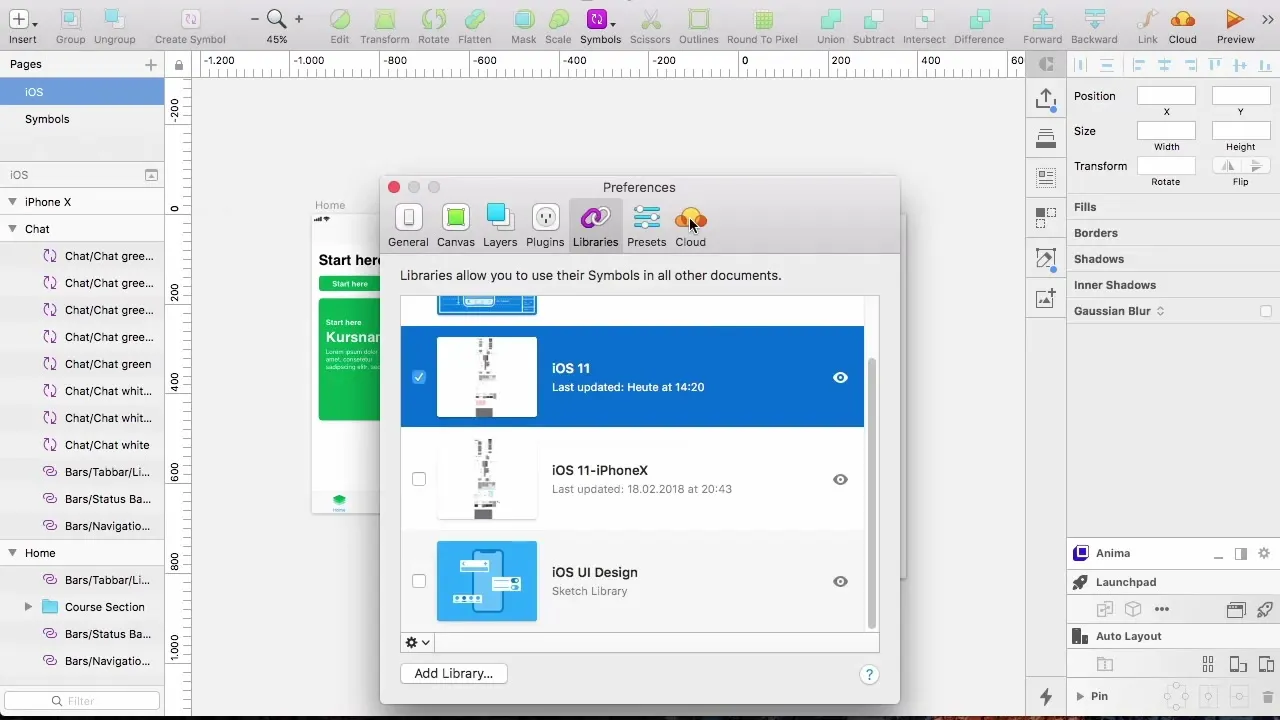Click the Position X input field
The image size is (1280, 720).
pyautogui.click(x=1166, y=96)
